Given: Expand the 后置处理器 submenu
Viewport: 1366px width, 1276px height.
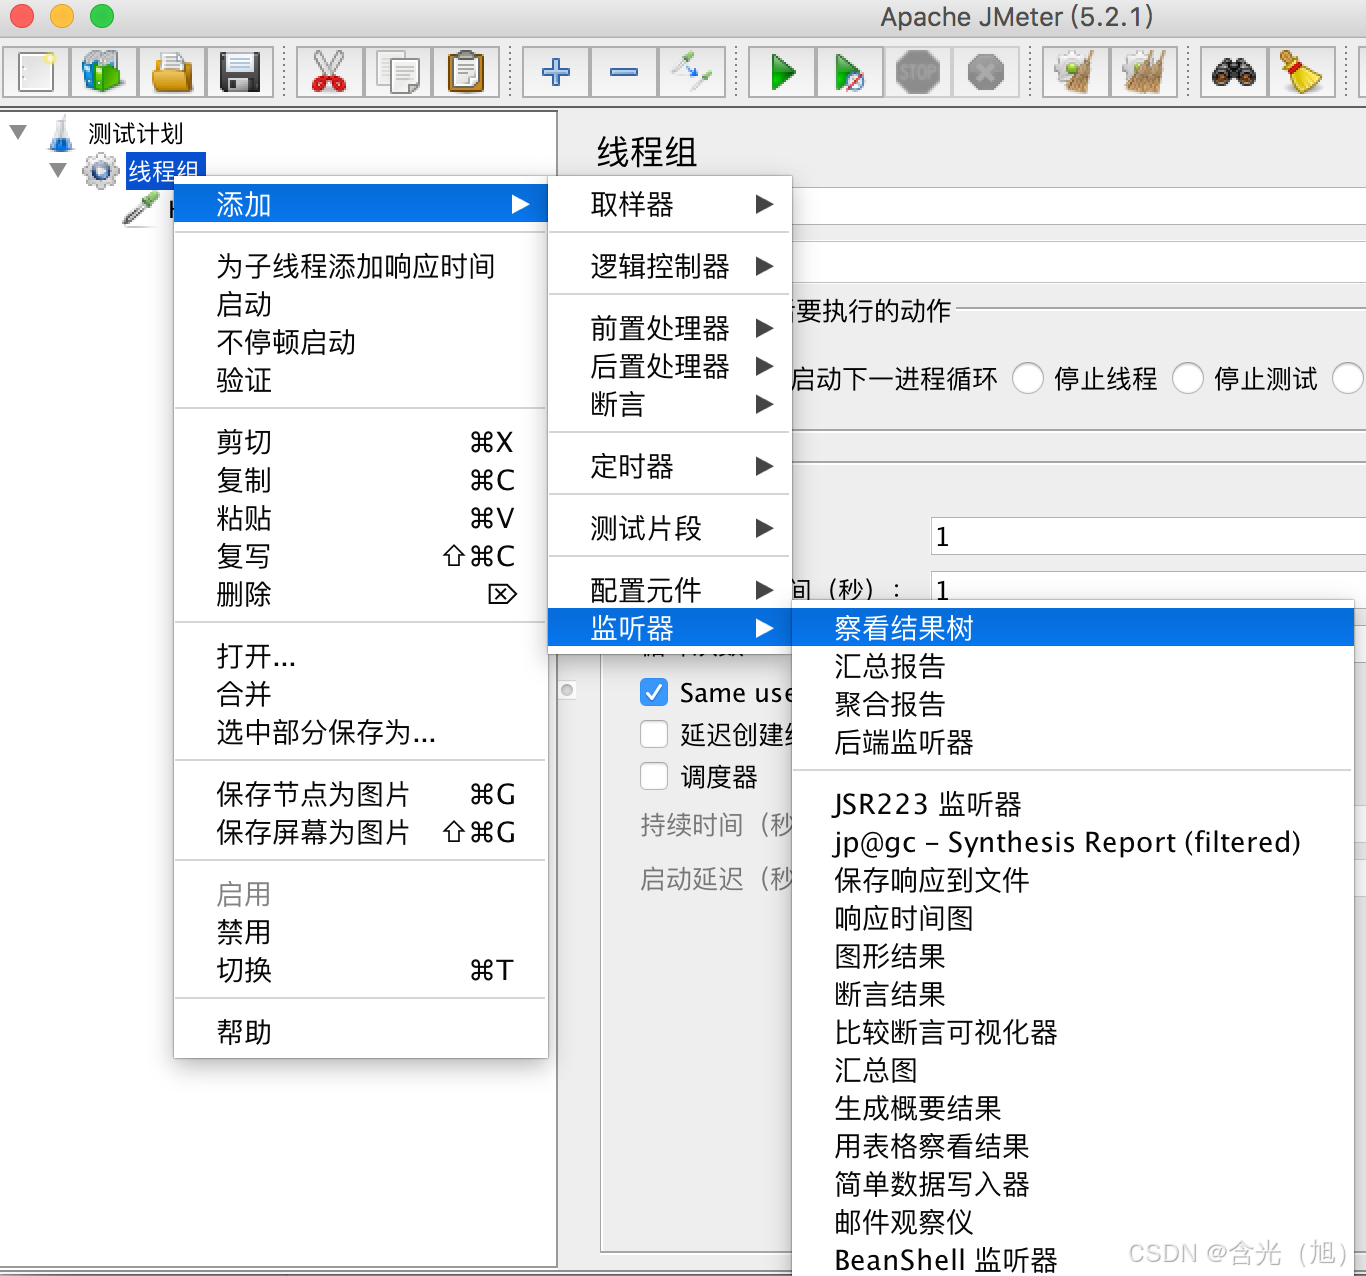Looking at the screenshot, I should (670, 366).
